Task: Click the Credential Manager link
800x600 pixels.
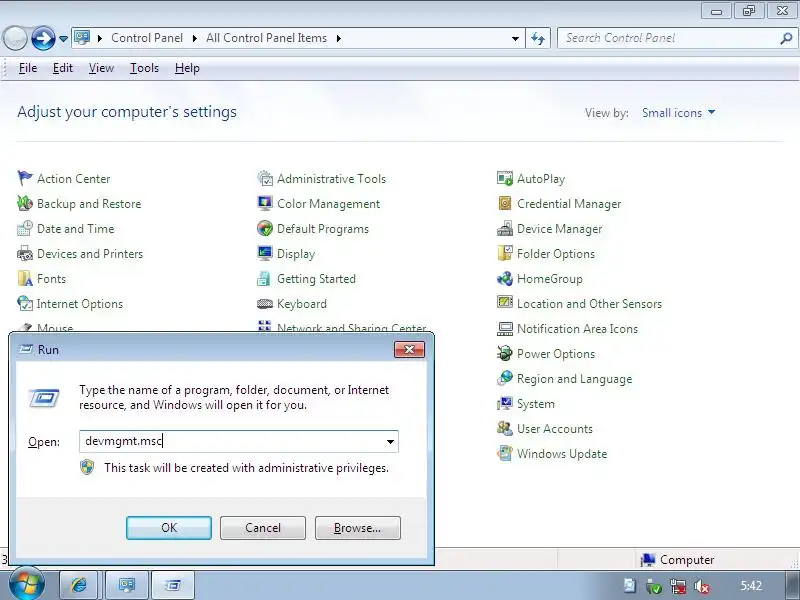Action: coord(569,204)
